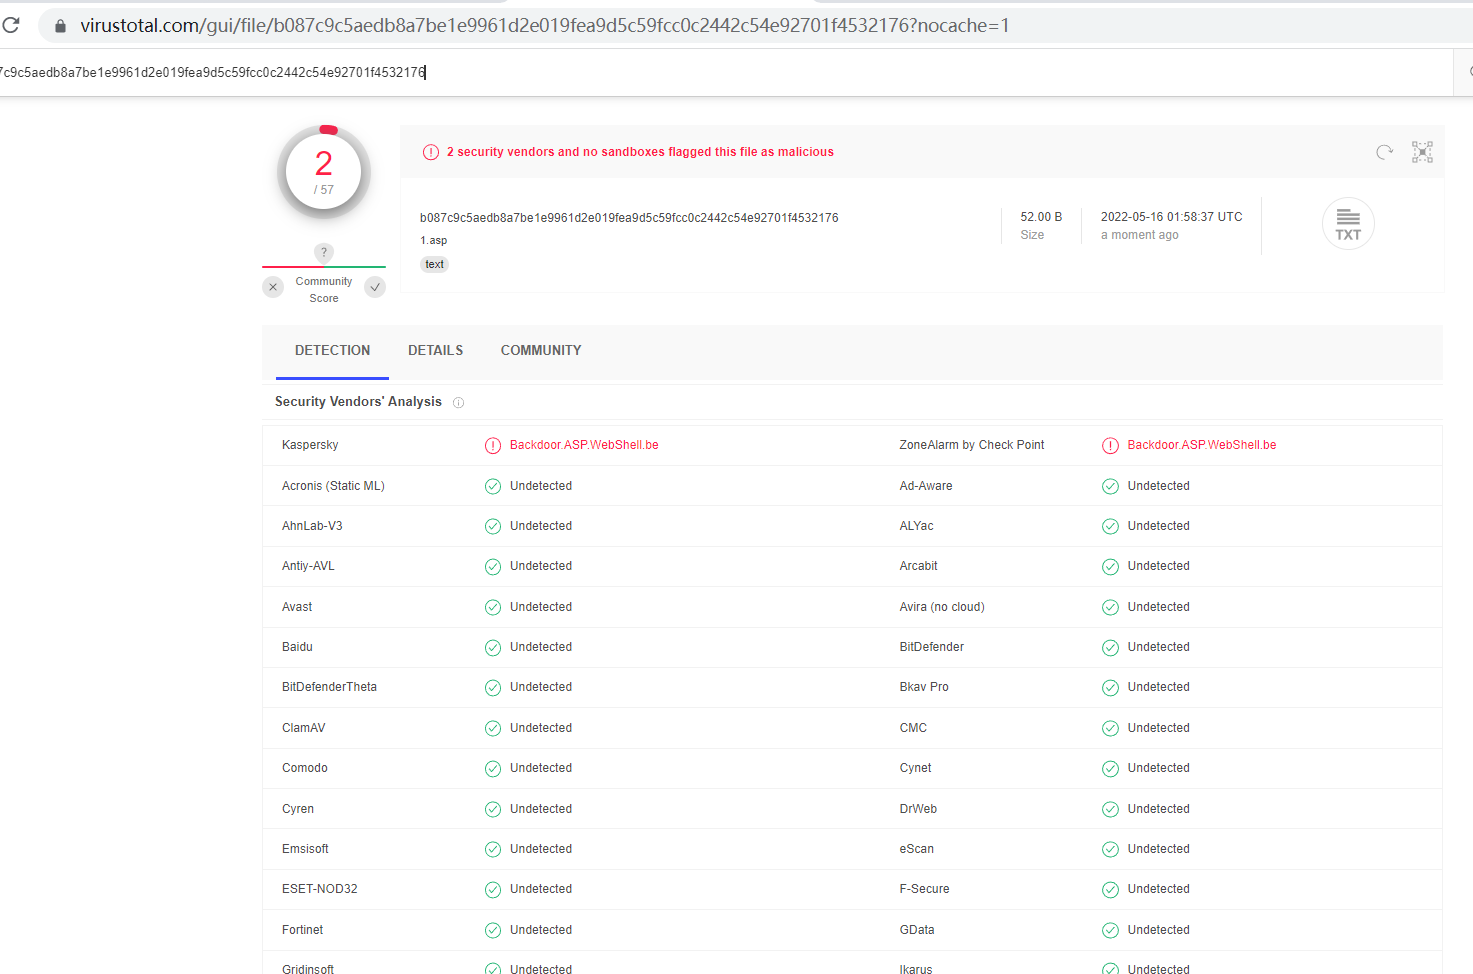Click the VirusTotal URL in address bar
This screenshot has width=1473, height=974.
[x=545, y=26]
